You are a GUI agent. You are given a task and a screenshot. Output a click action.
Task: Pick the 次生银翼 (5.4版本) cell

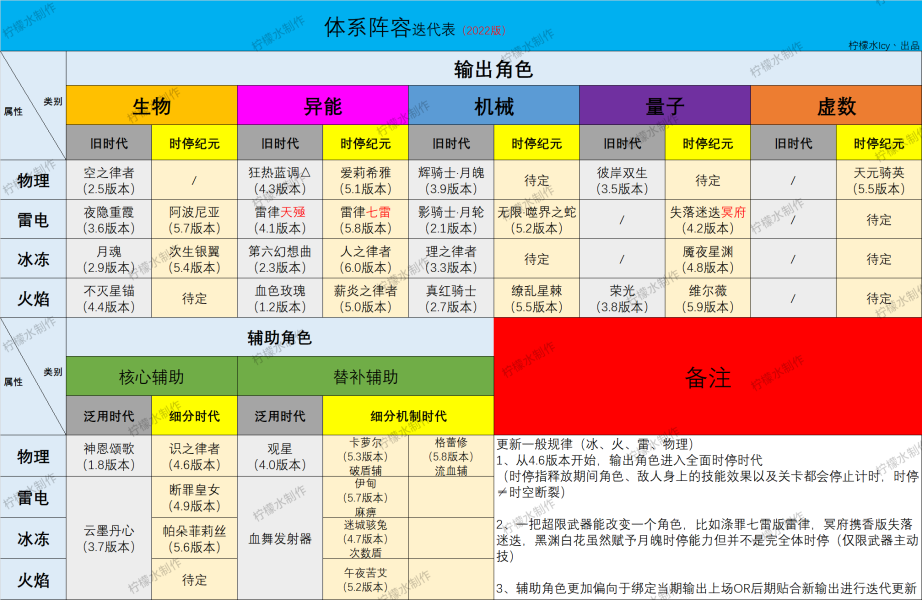coord(195,259)
